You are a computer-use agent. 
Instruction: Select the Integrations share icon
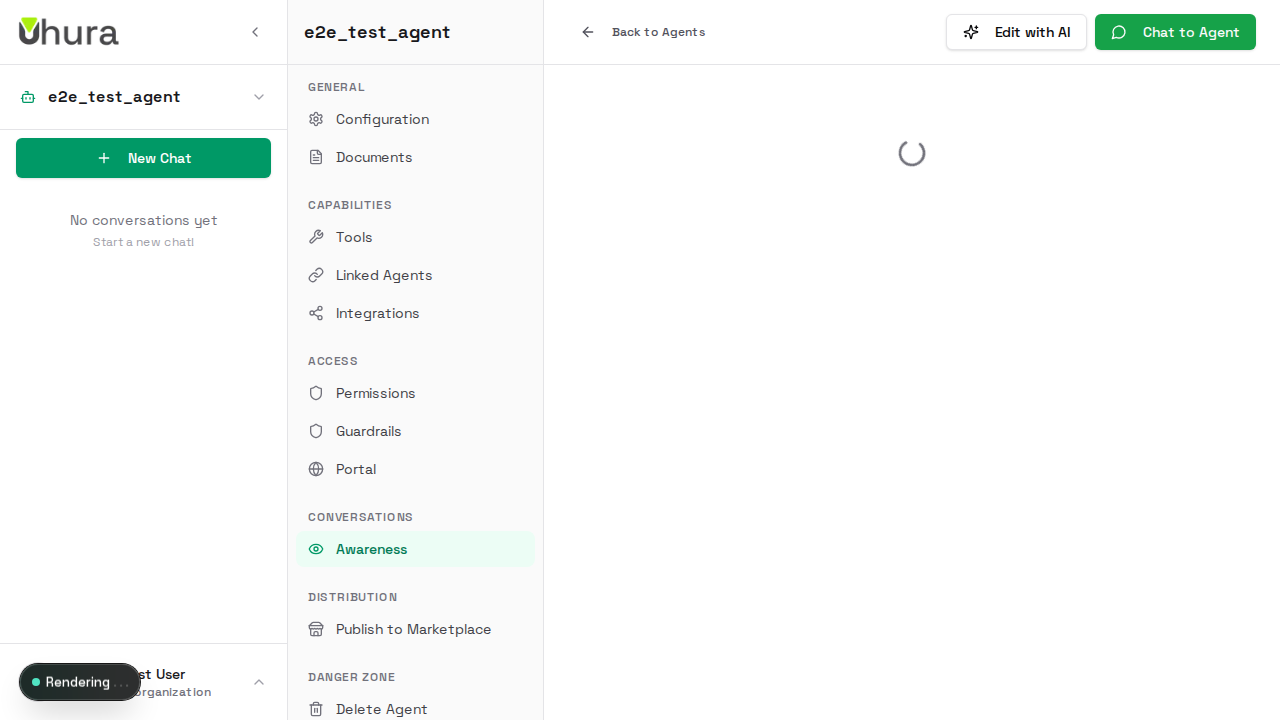[x=315, y=313]
